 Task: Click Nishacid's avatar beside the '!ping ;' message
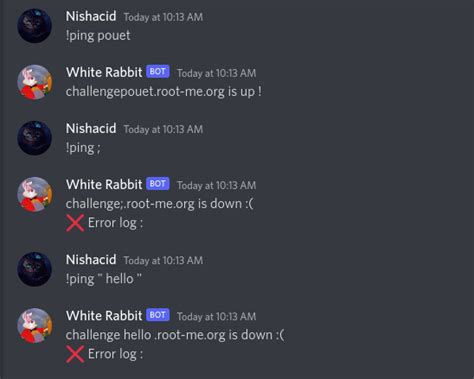tap(34, 138)
